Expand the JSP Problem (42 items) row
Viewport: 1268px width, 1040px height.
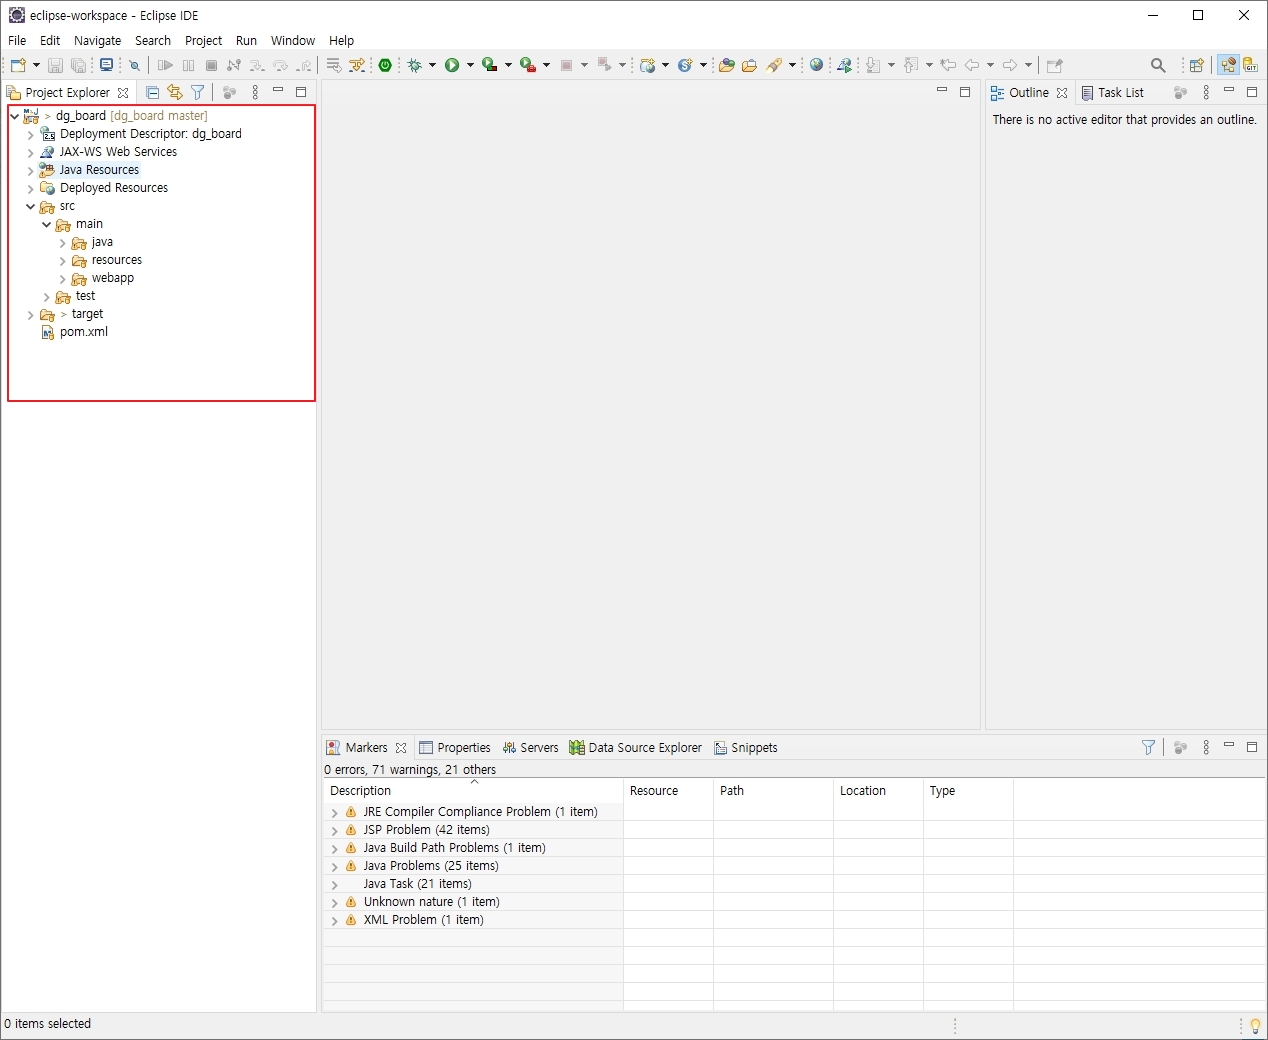[334, 830]
